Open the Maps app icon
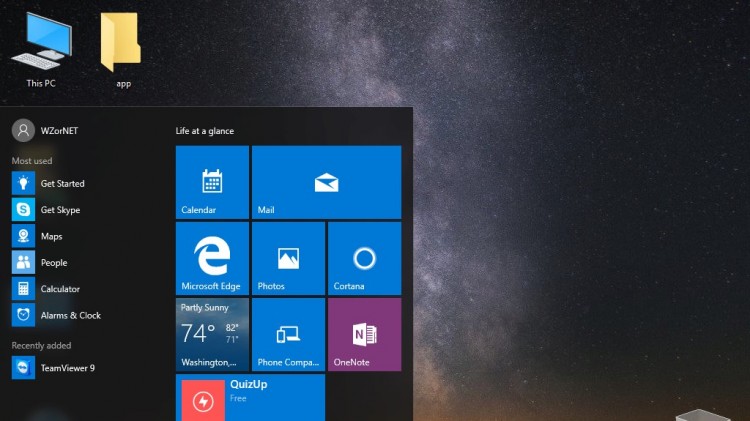750x421 pixels. click(23, 236)
